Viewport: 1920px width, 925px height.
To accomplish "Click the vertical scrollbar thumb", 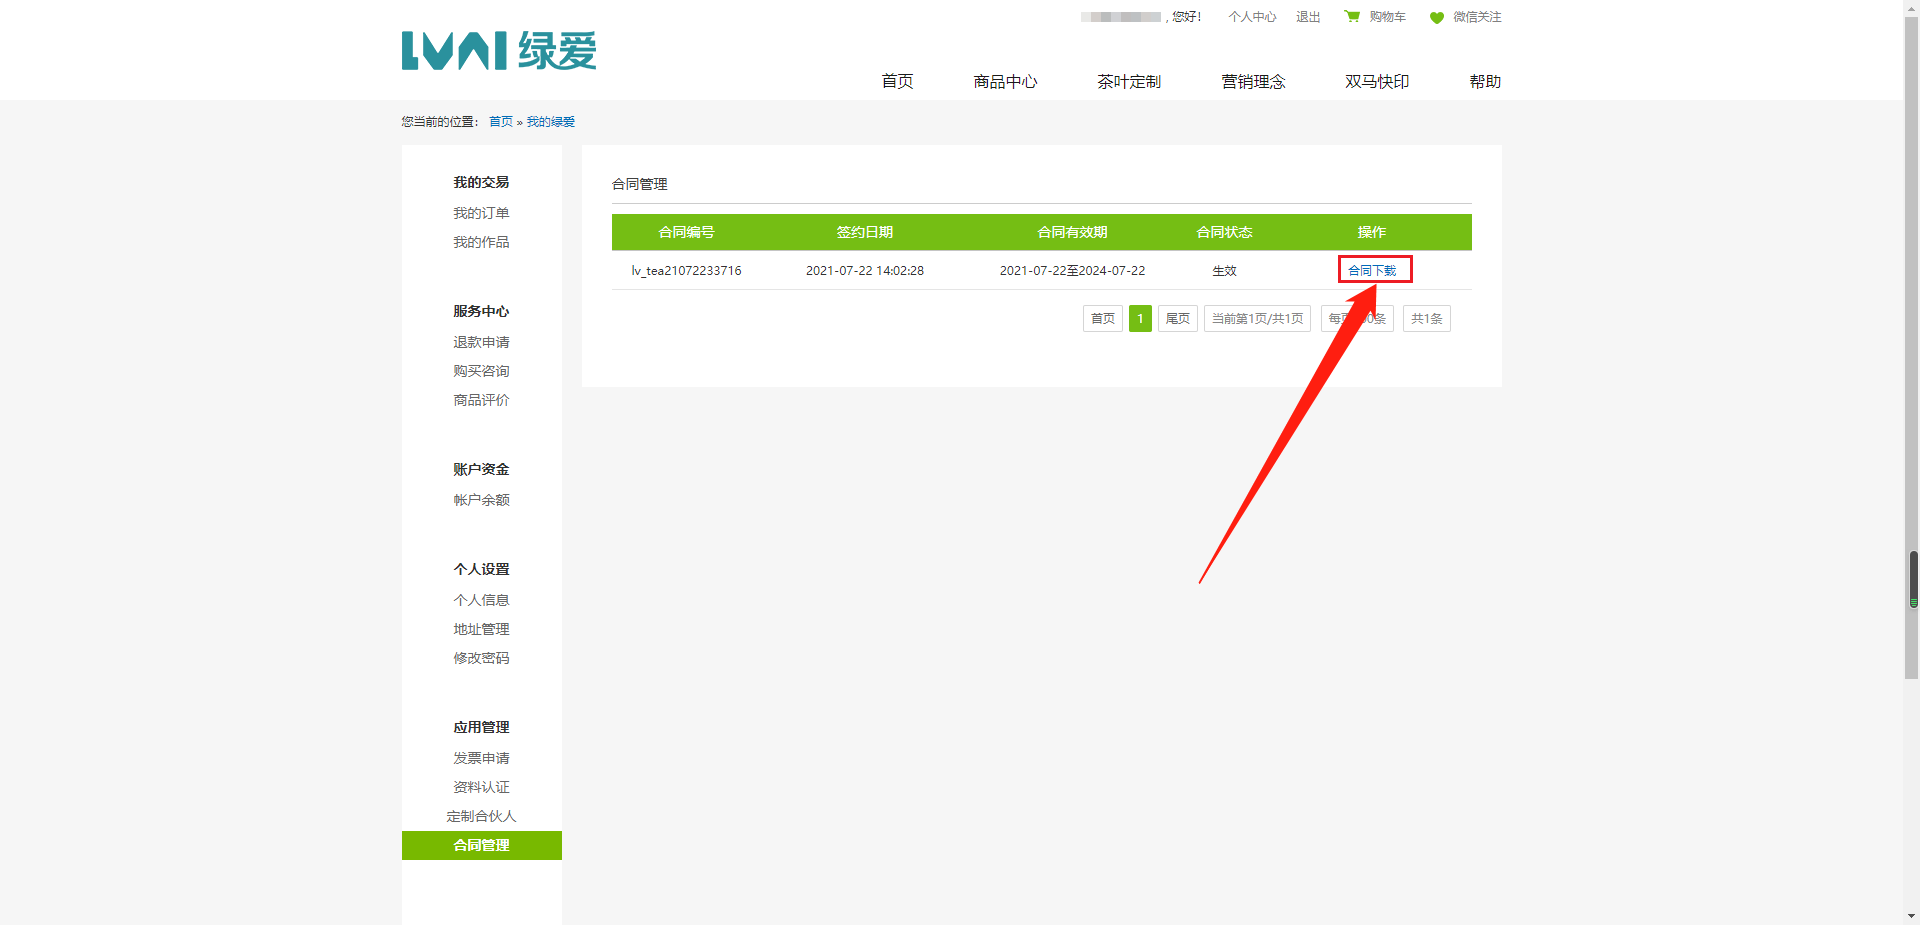I will 1912,579.
